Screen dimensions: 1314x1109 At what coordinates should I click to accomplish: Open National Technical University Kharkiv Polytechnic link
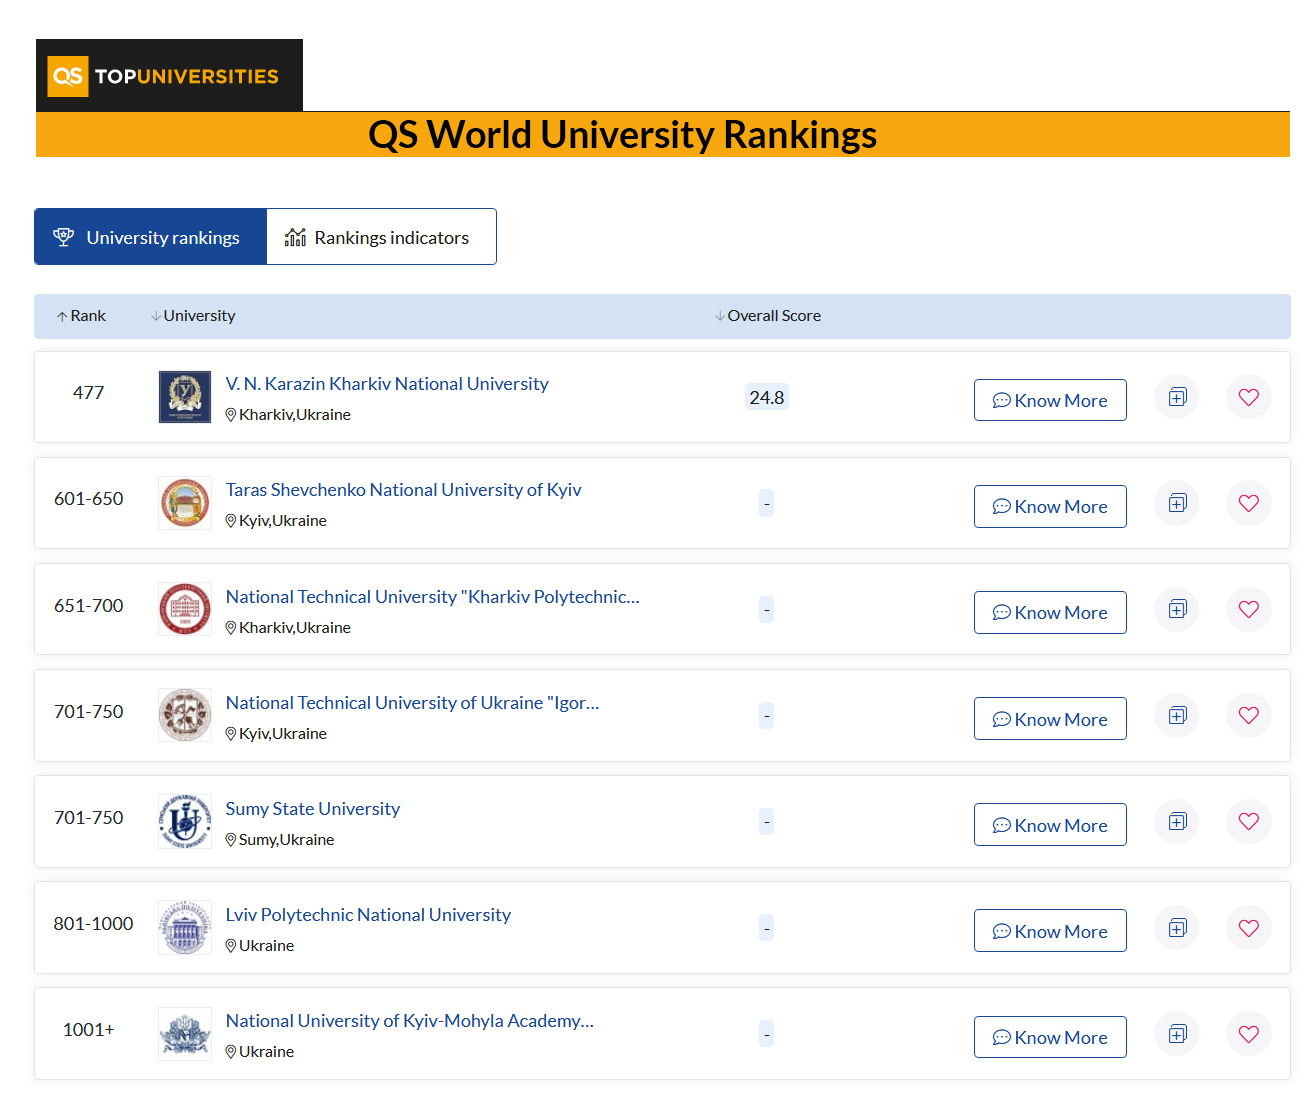click(x=432, y=597)
